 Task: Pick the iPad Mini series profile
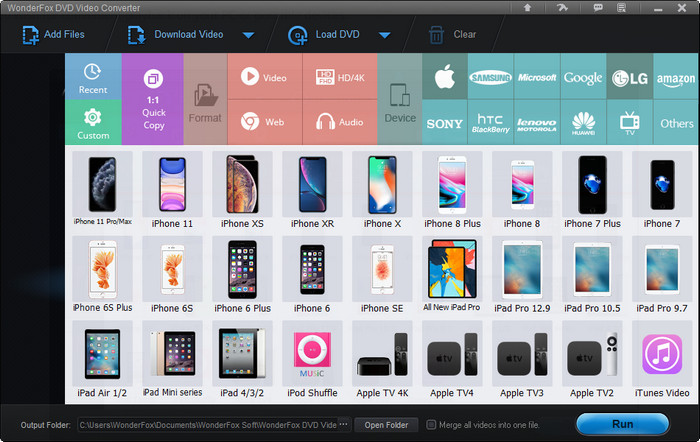(x=172, y=359)
